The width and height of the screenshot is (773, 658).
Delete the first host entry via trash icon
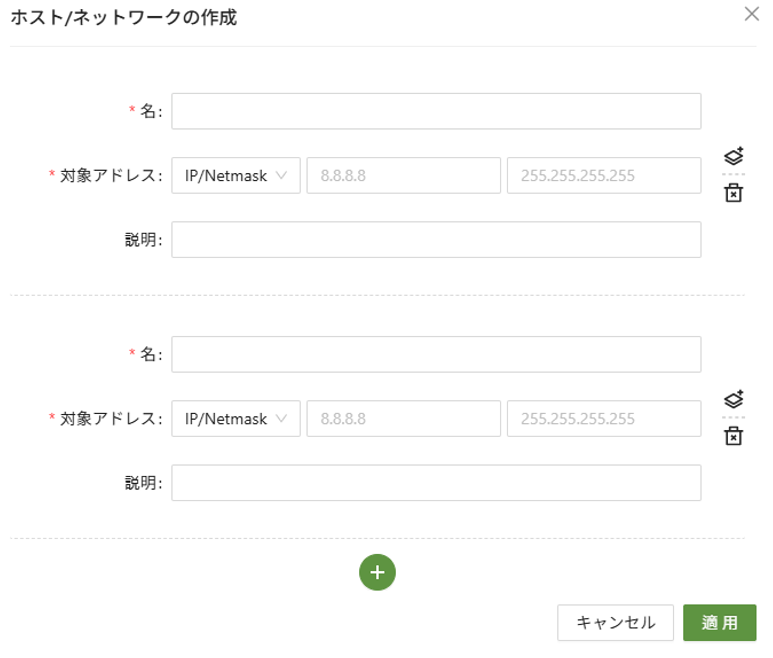pyautogui.click(x=733, y=193)
